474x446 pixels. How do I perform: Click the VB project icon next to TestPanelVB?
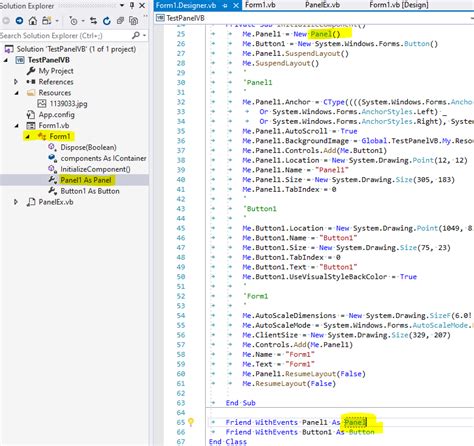20,60
